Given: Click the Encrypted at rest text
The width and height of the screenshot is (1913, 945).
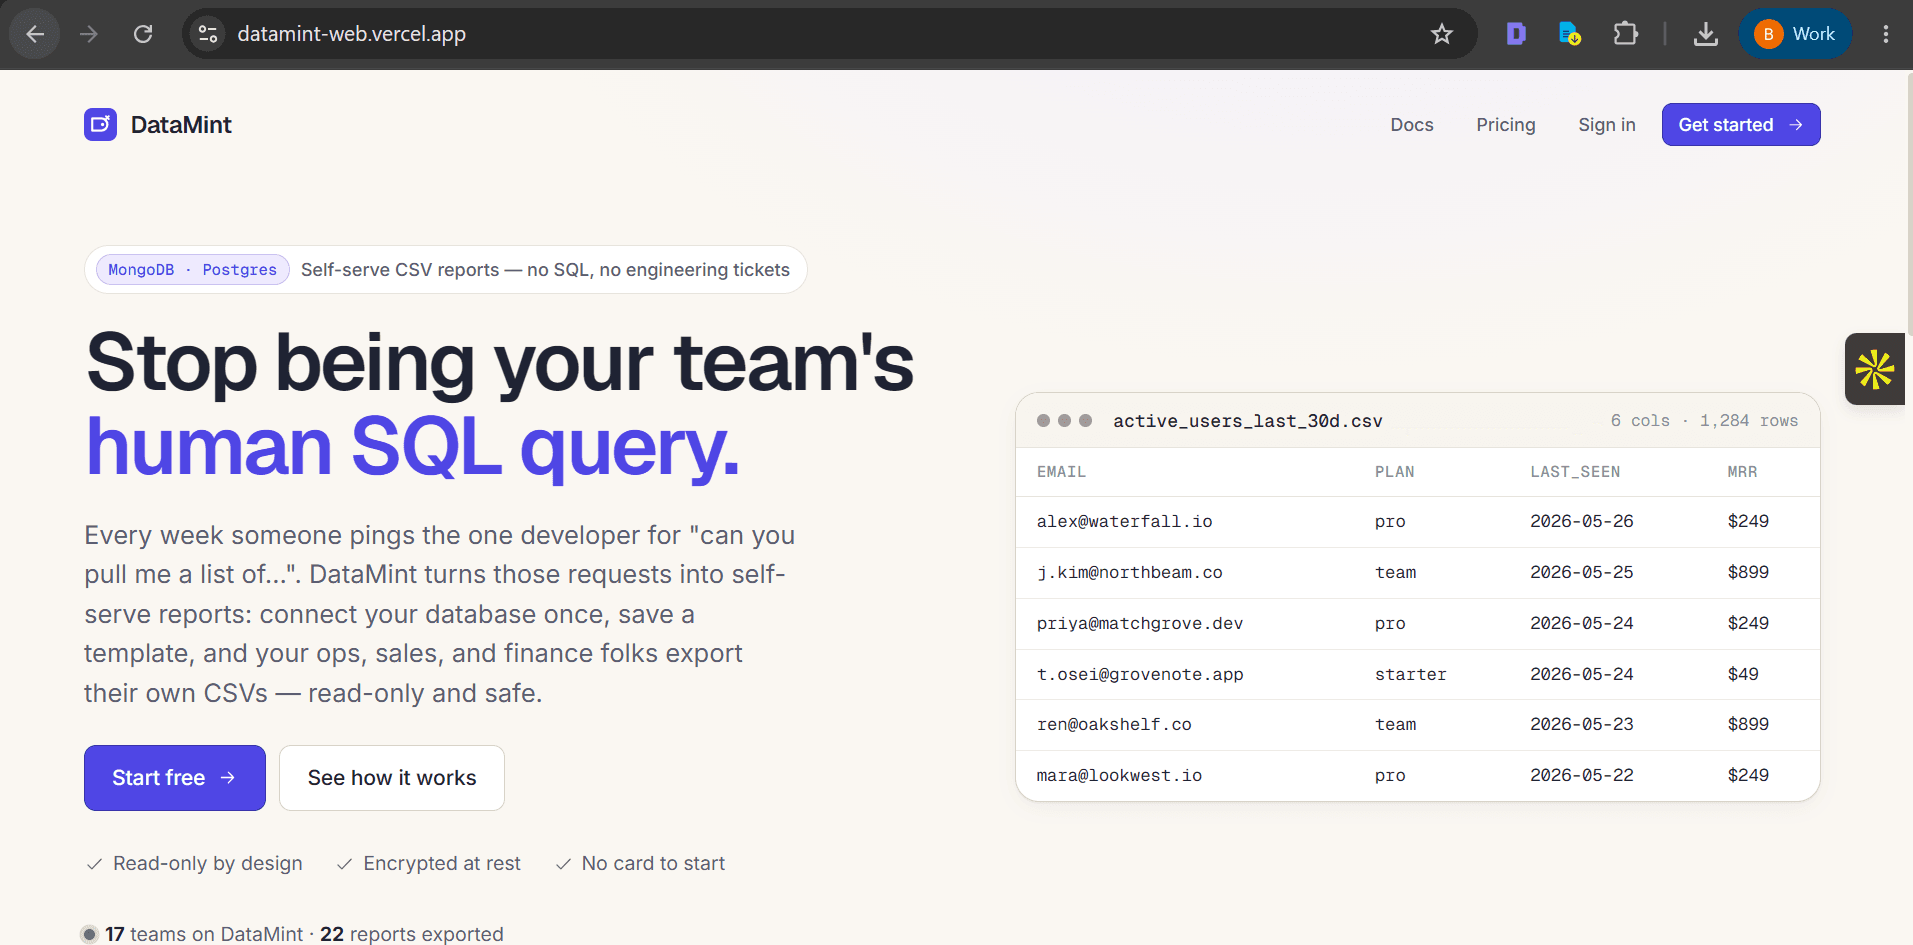Looking at the screenshot, I should click(442, 864).
